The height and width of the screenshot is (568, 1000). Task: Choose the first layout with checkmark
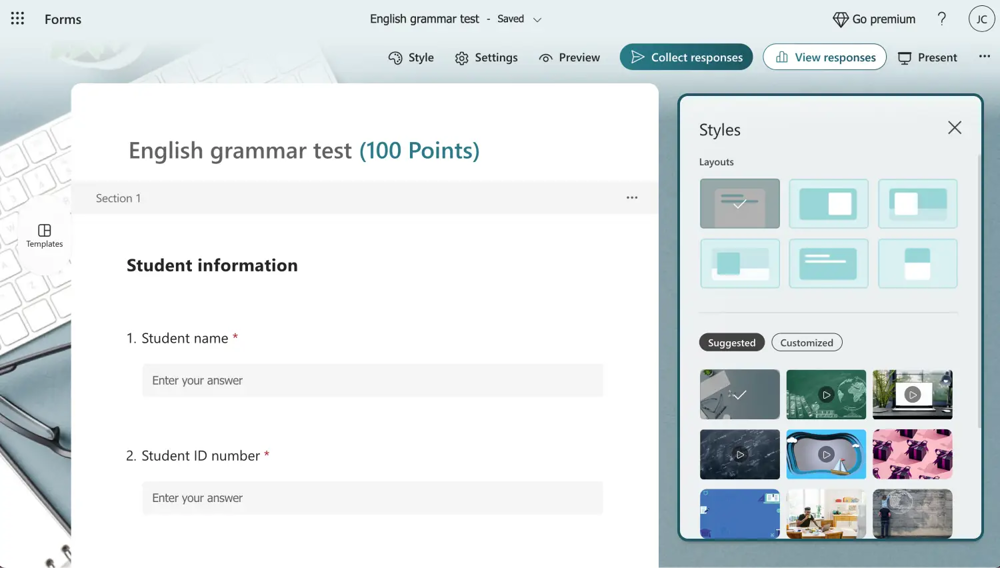tap(739, 204)
